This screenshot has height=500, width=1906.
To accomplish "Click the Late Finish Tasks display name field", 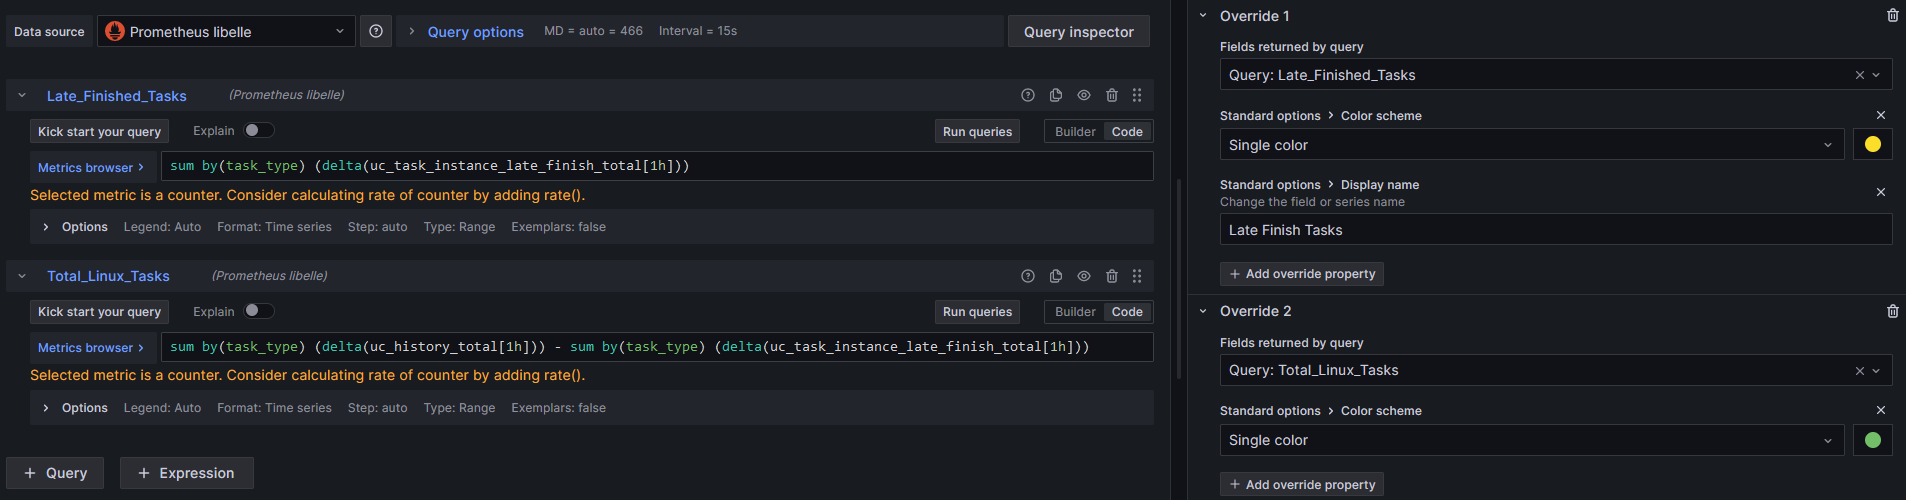I will [x=1555, y=230].
